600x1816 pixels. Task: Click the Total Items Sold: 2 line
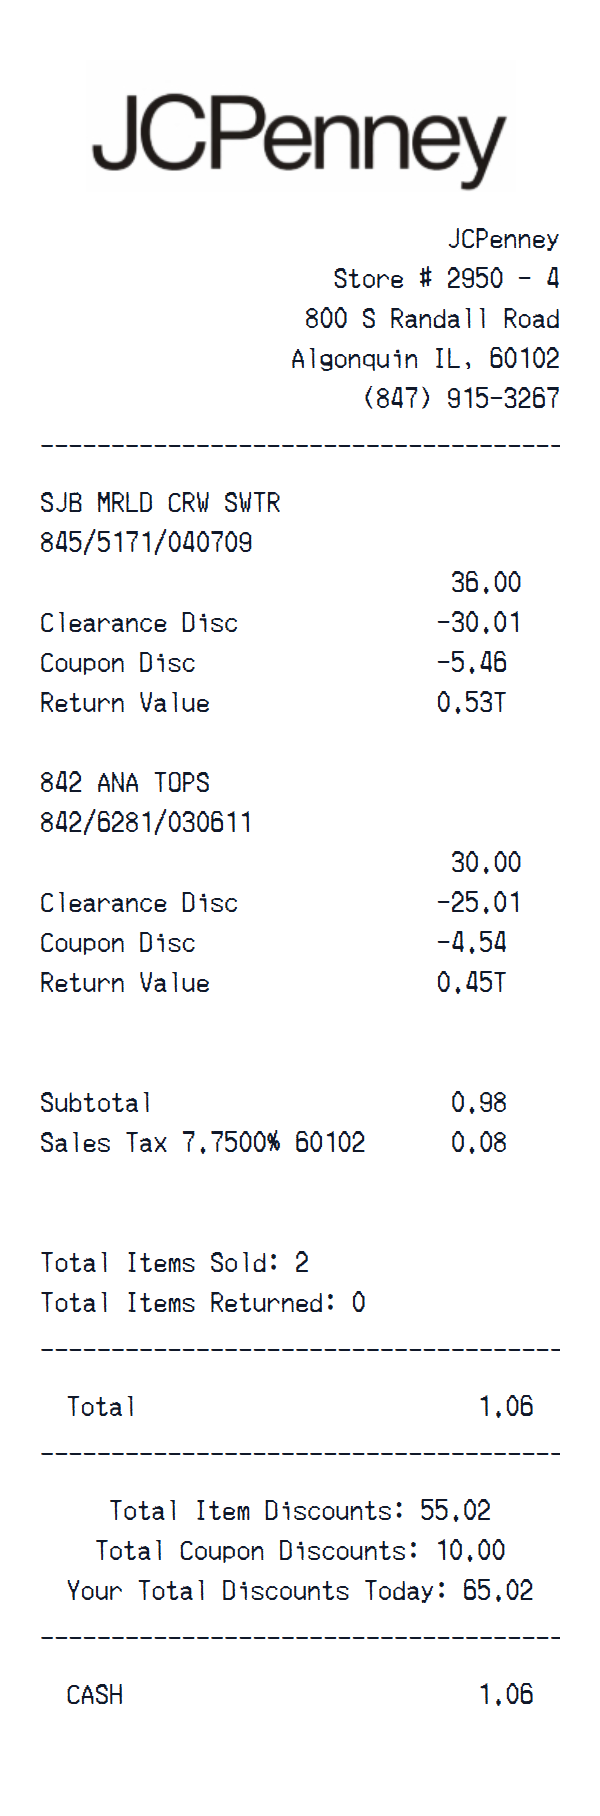[x=174, y=1262]
